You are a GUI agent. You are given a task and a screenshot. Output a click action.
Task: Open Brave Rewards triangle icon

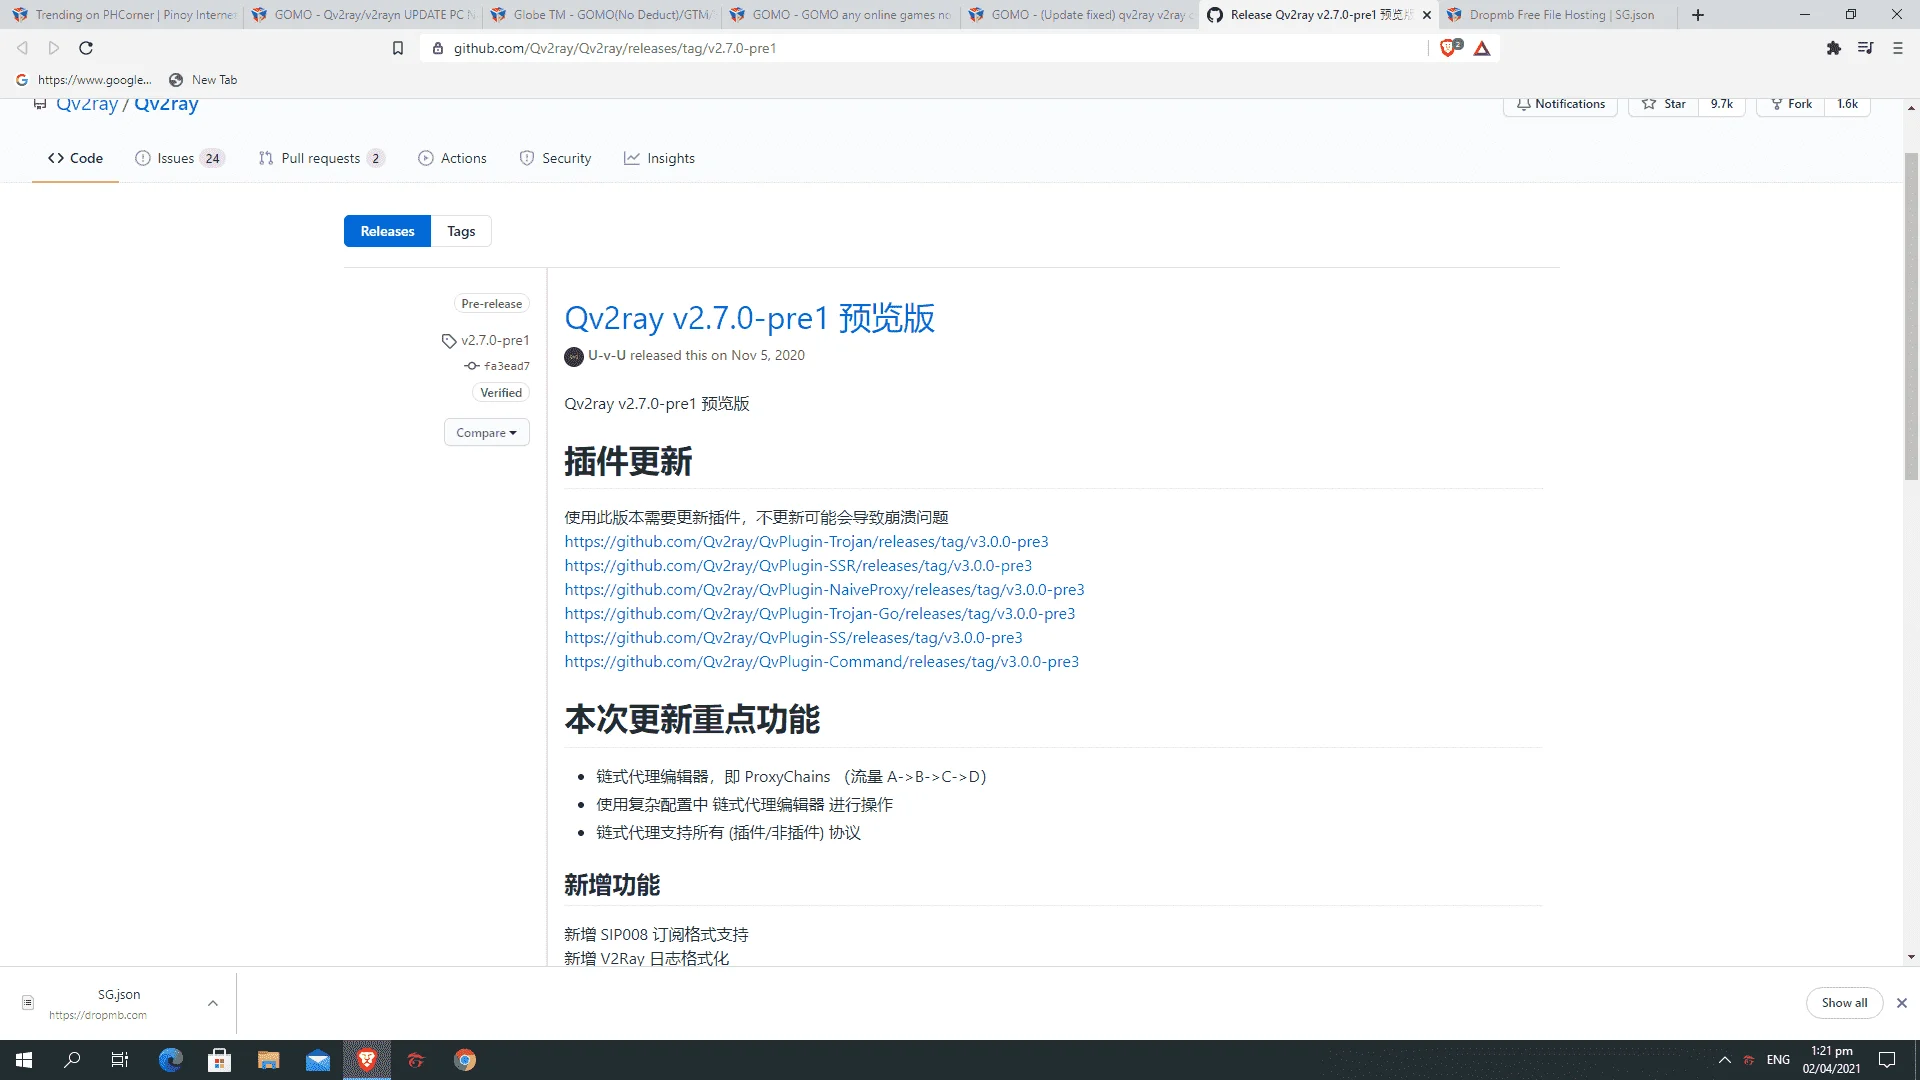pos(1482,48)
